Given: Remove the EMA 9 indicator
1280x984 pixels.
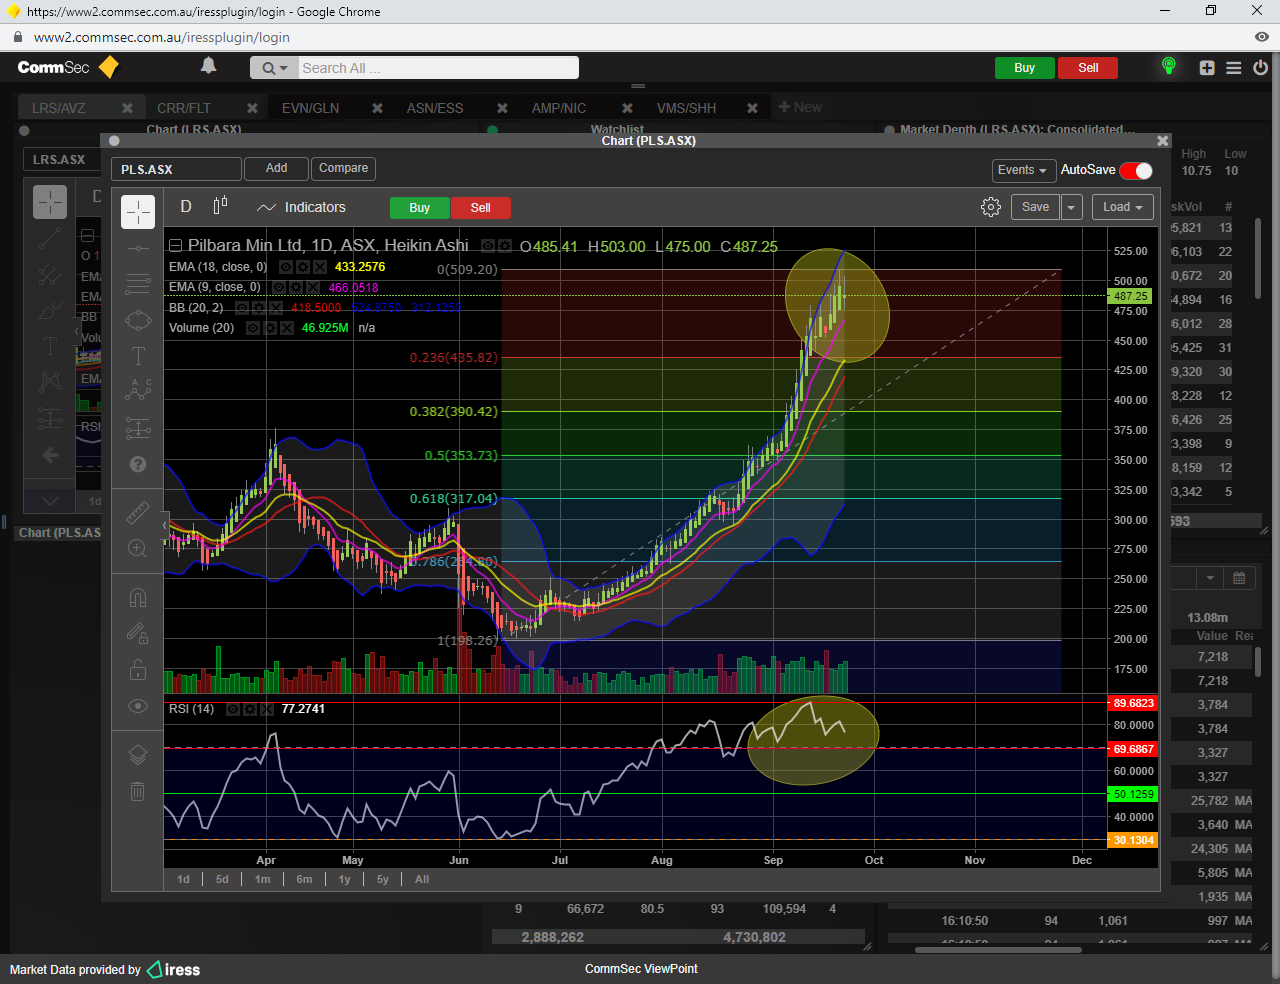Looking at the screenshot, I should (314, 287).
